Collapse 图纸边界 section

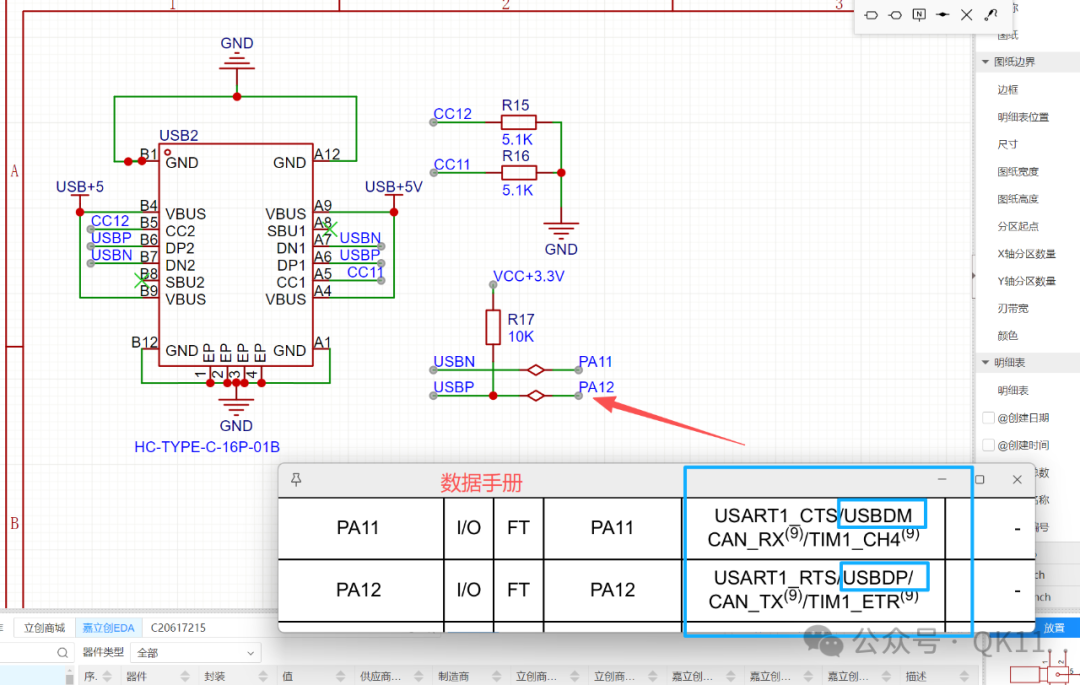pos(985,62)
